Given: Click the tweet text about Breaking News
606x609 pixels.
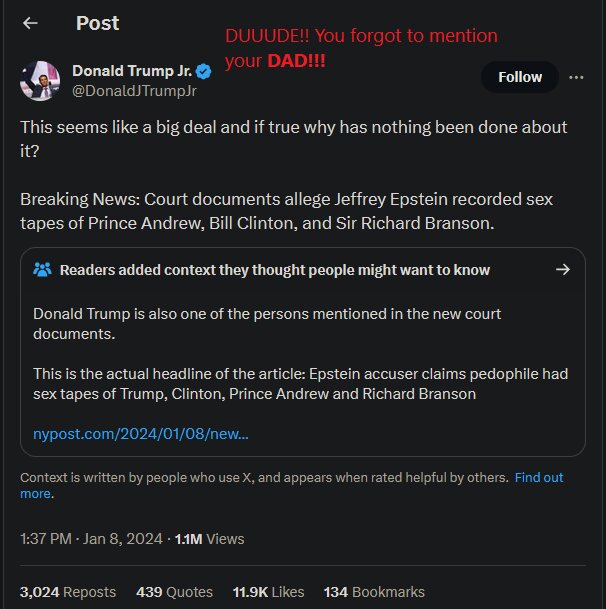Looking at the screenshot, I should tap(286, 211).
